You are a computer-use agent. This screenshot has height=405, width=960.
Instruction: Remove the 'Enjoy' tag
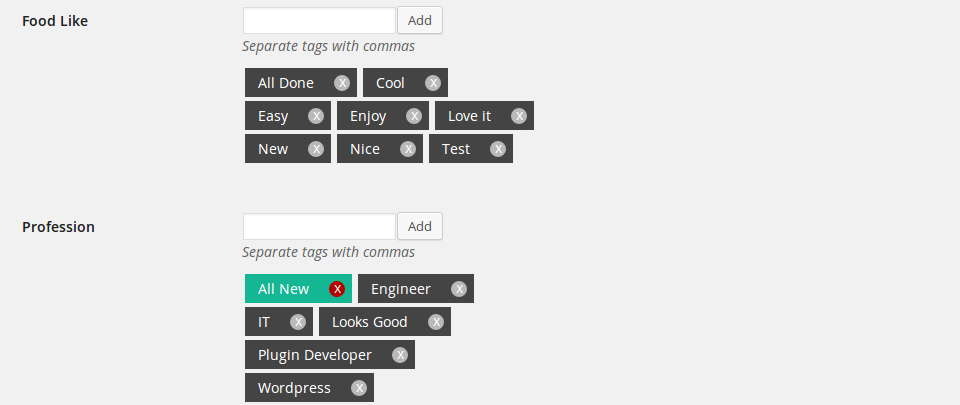(414, 116)
